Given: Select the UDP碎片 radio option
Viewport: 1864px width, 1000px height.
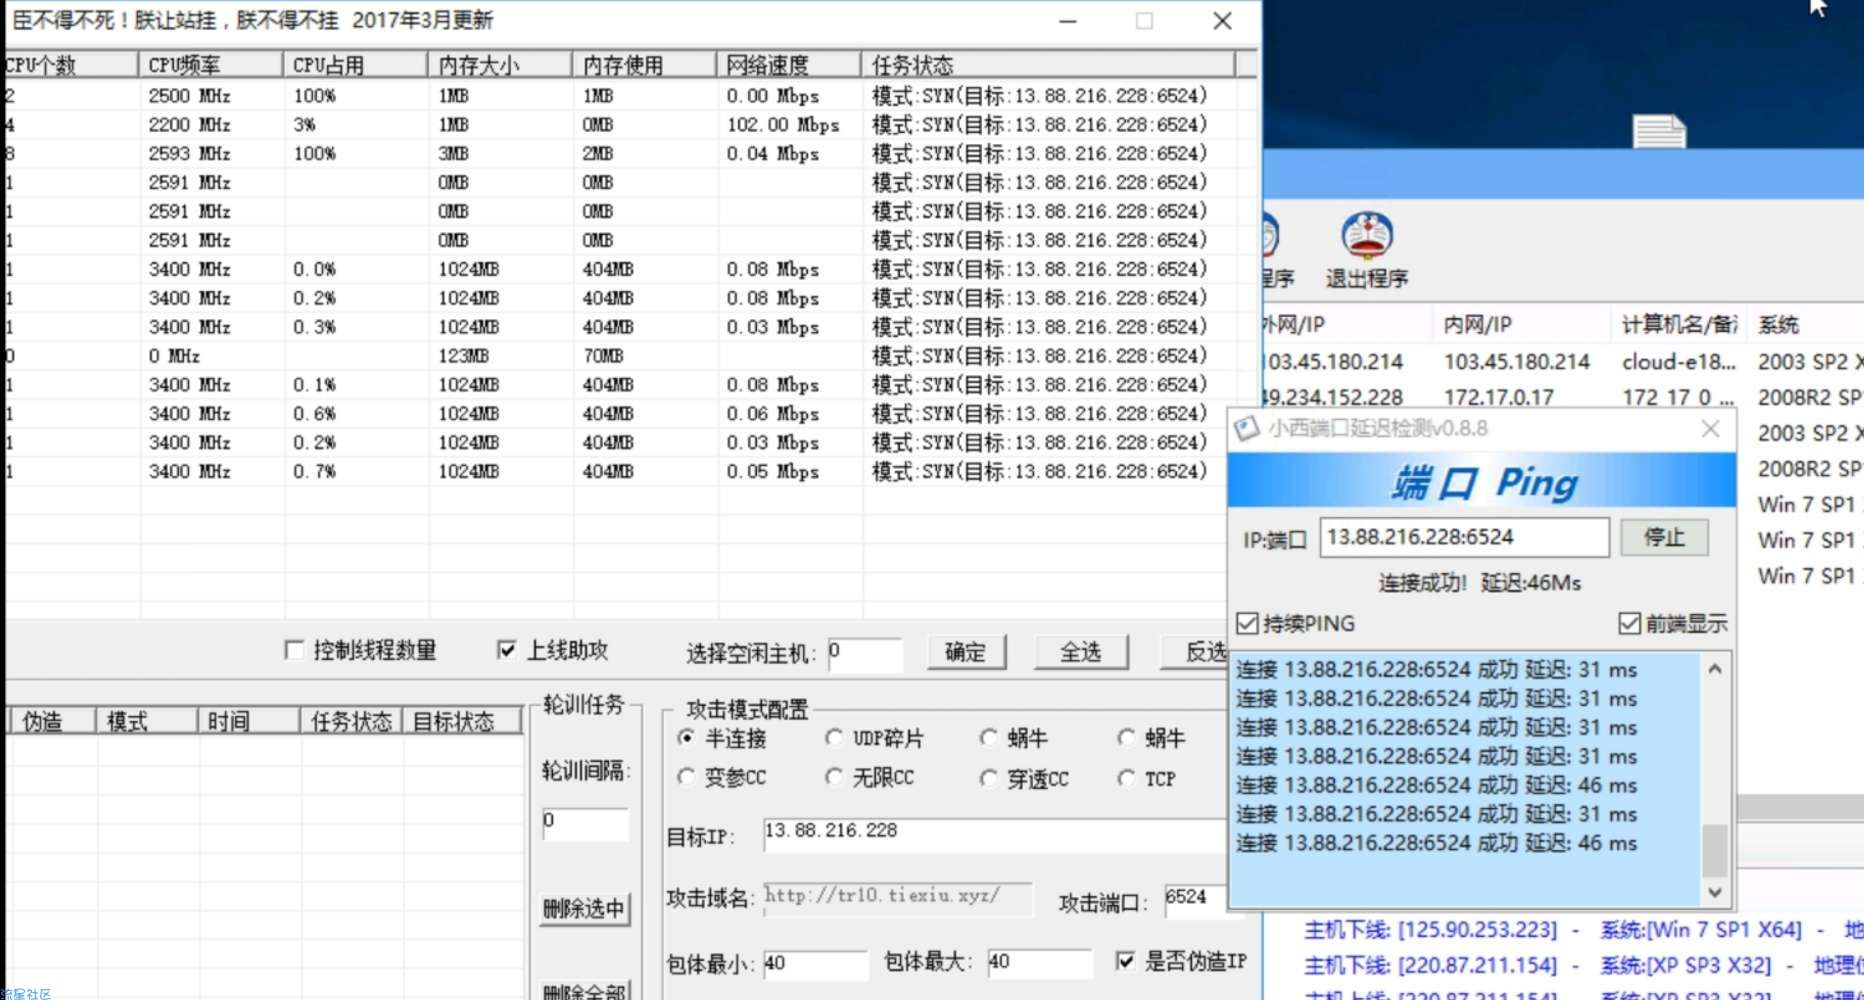Looking at the screenshot, I should 834,738.
